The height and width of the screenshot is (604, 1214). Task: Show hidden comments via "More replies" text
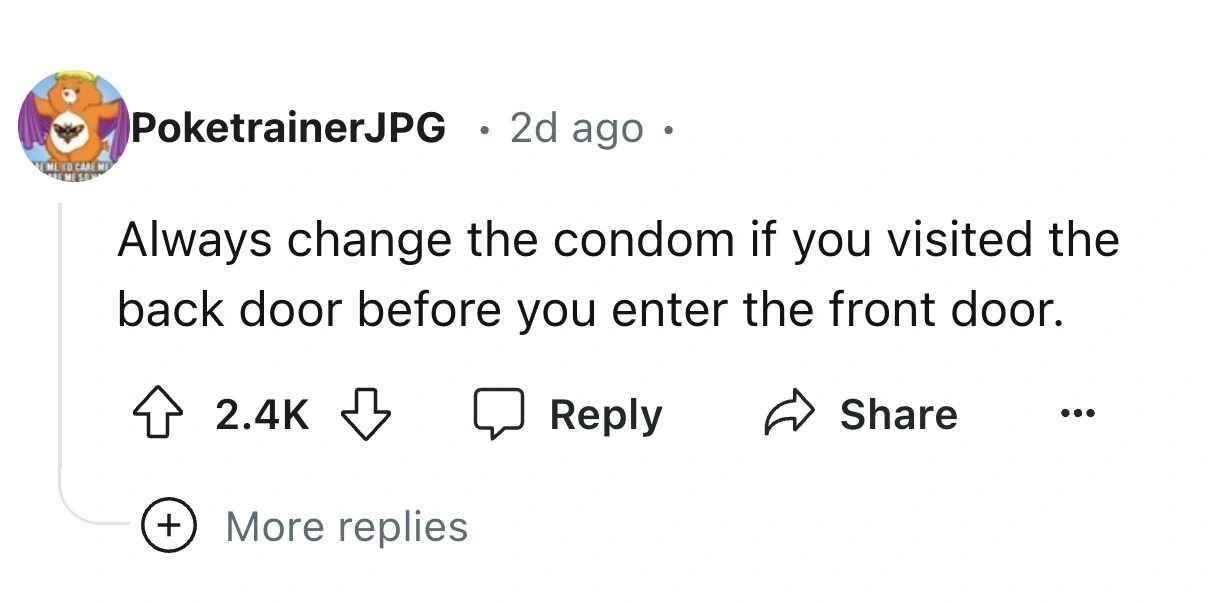(x=346, y=527)
